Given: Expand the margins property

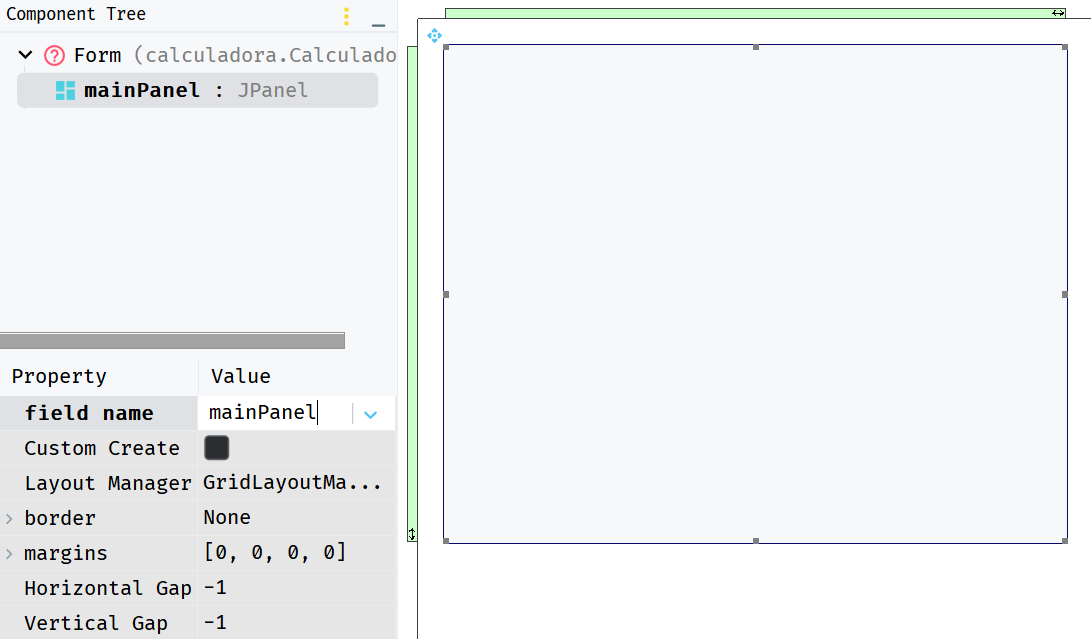Looking at the screenshot, I should click(9, 552).
